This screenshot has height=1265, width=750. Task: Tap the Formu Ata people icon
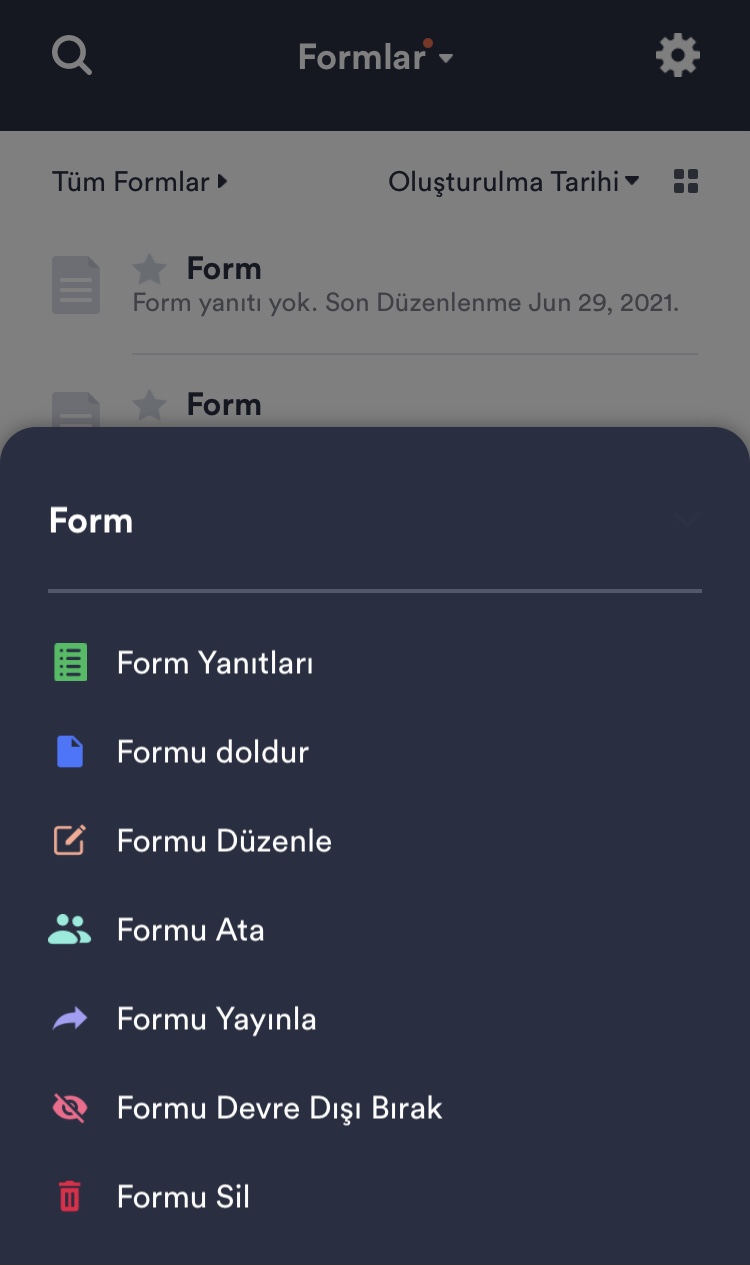pyautogui.click(x=70, y=930)
